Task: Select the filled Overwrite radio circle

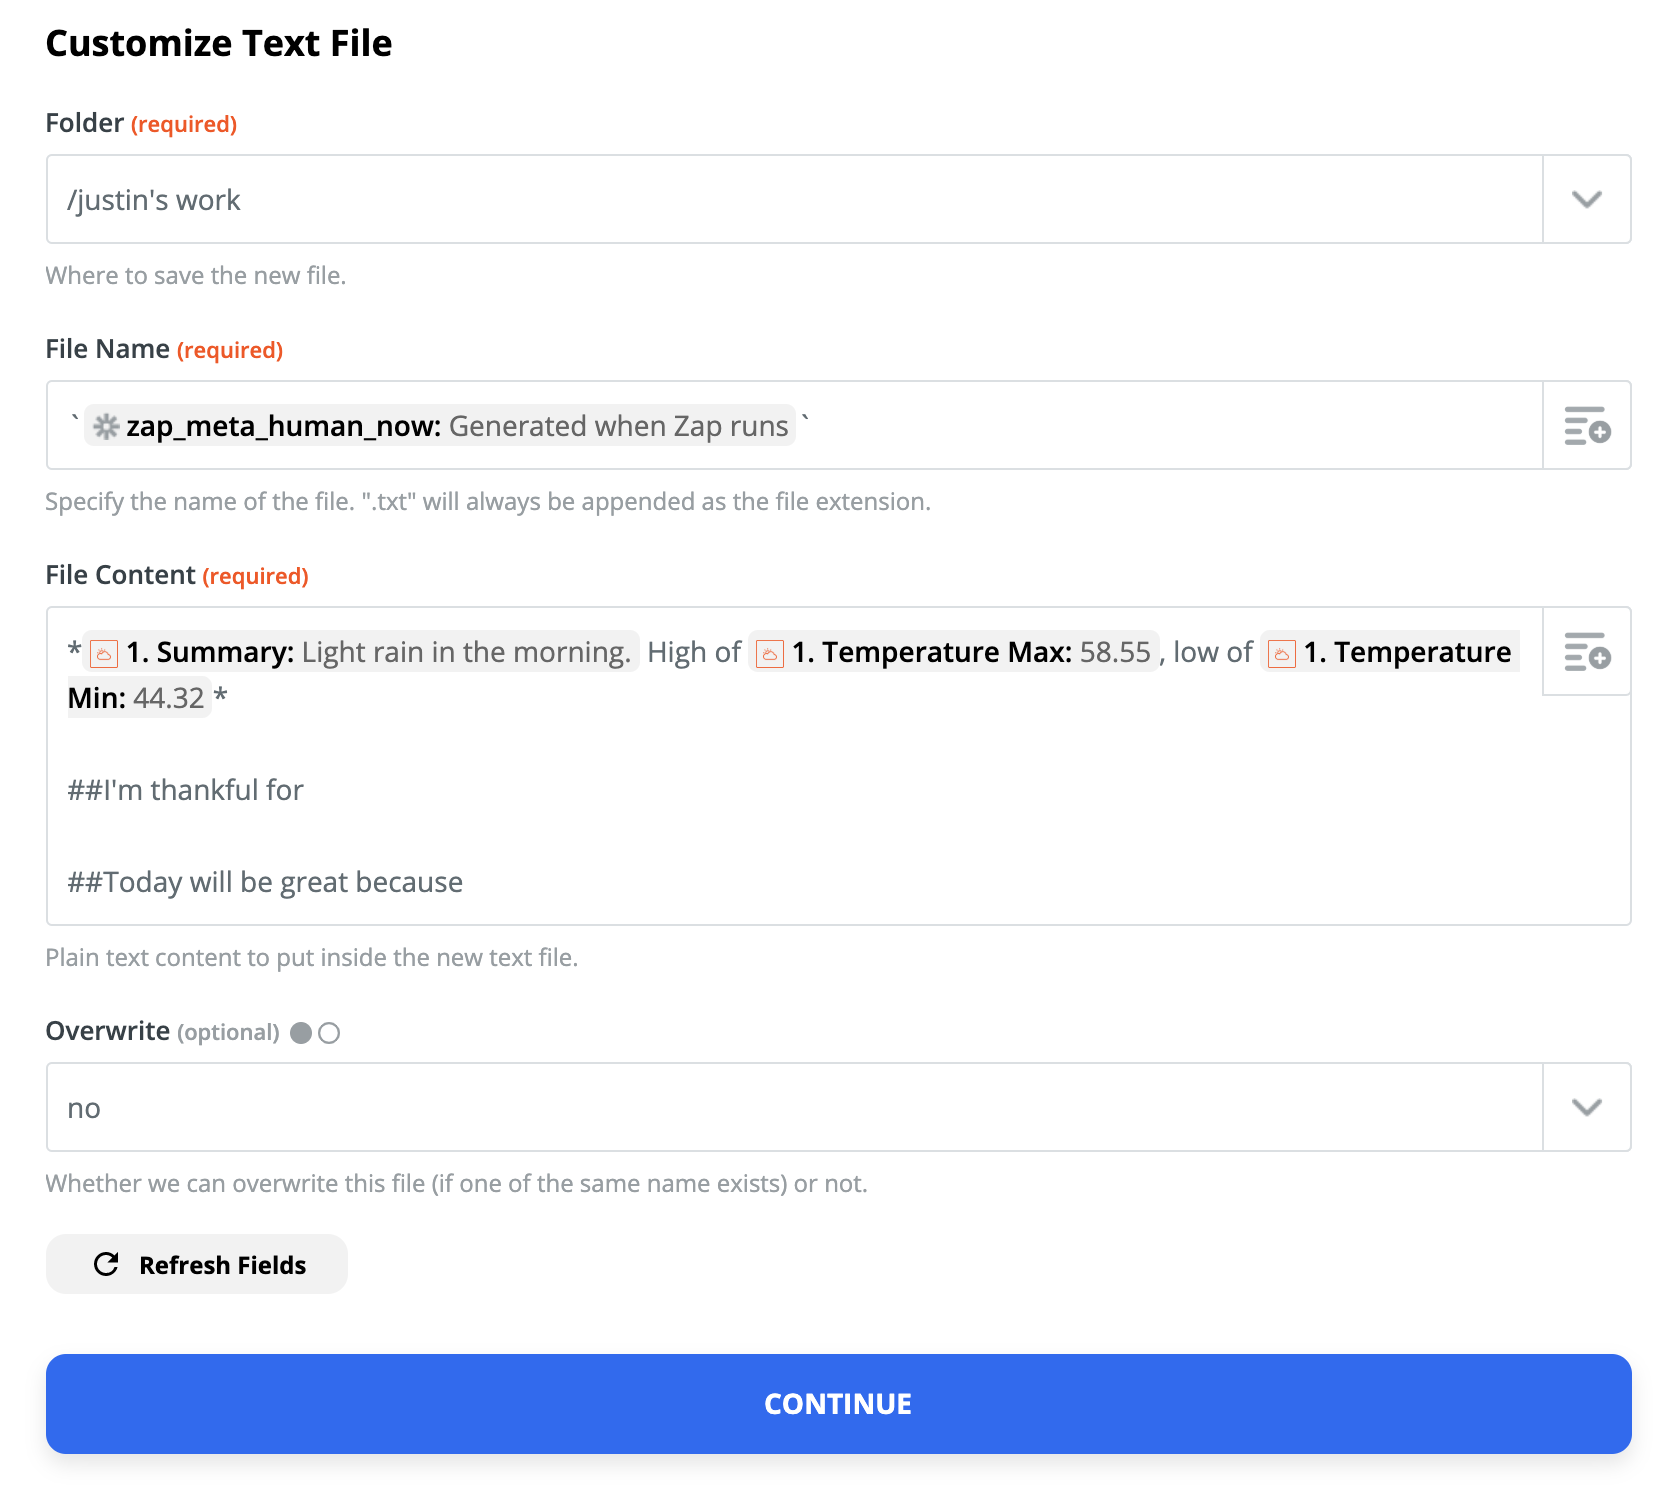Action: [x=301, y=1033]
